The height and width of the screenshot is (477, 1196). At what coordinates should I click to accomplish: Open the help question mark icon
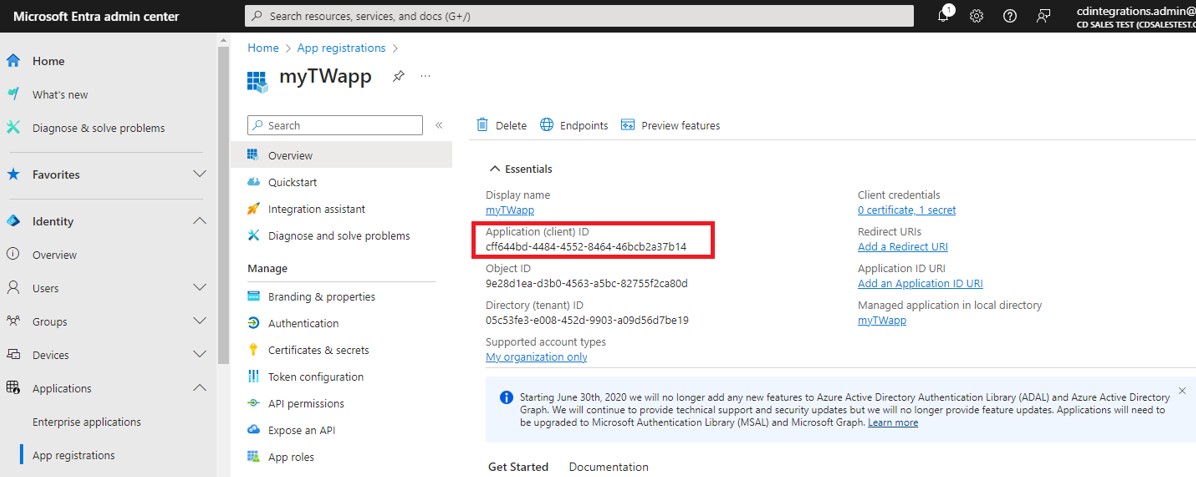[x=1010, y=16]
